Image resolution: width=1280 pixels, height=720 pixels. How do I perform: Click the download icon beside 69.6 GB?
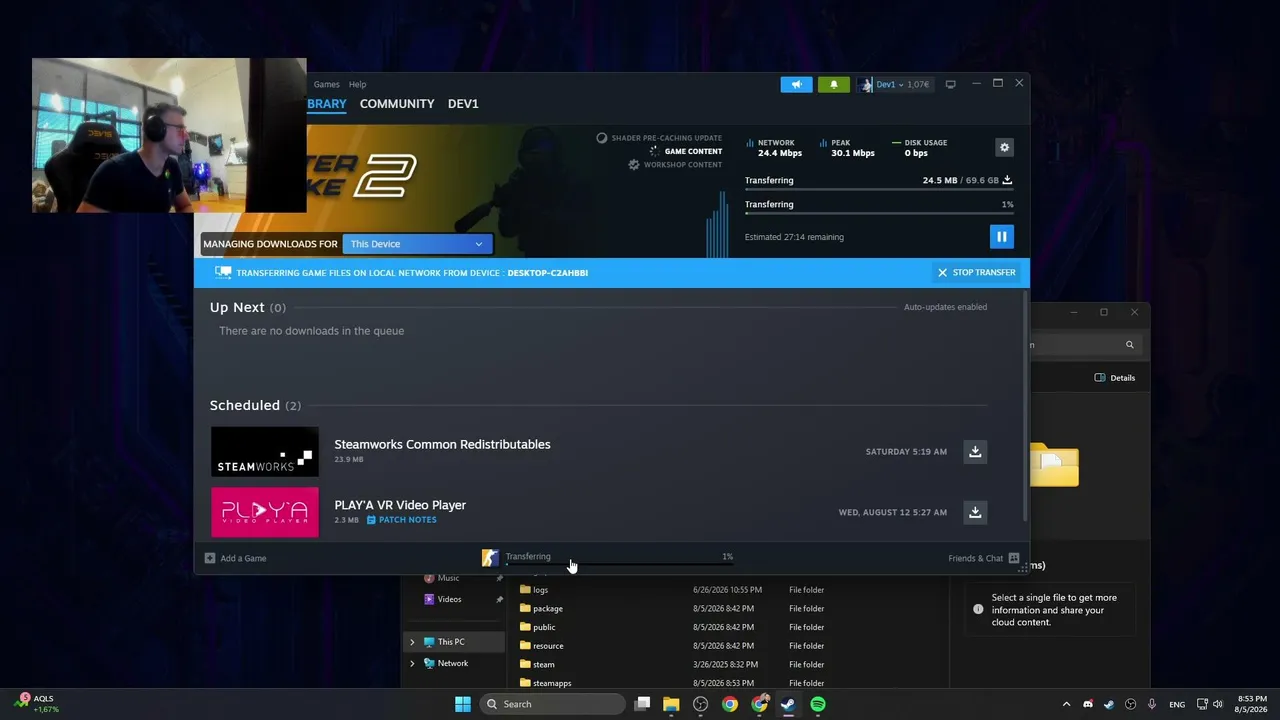coord(1007,180)
